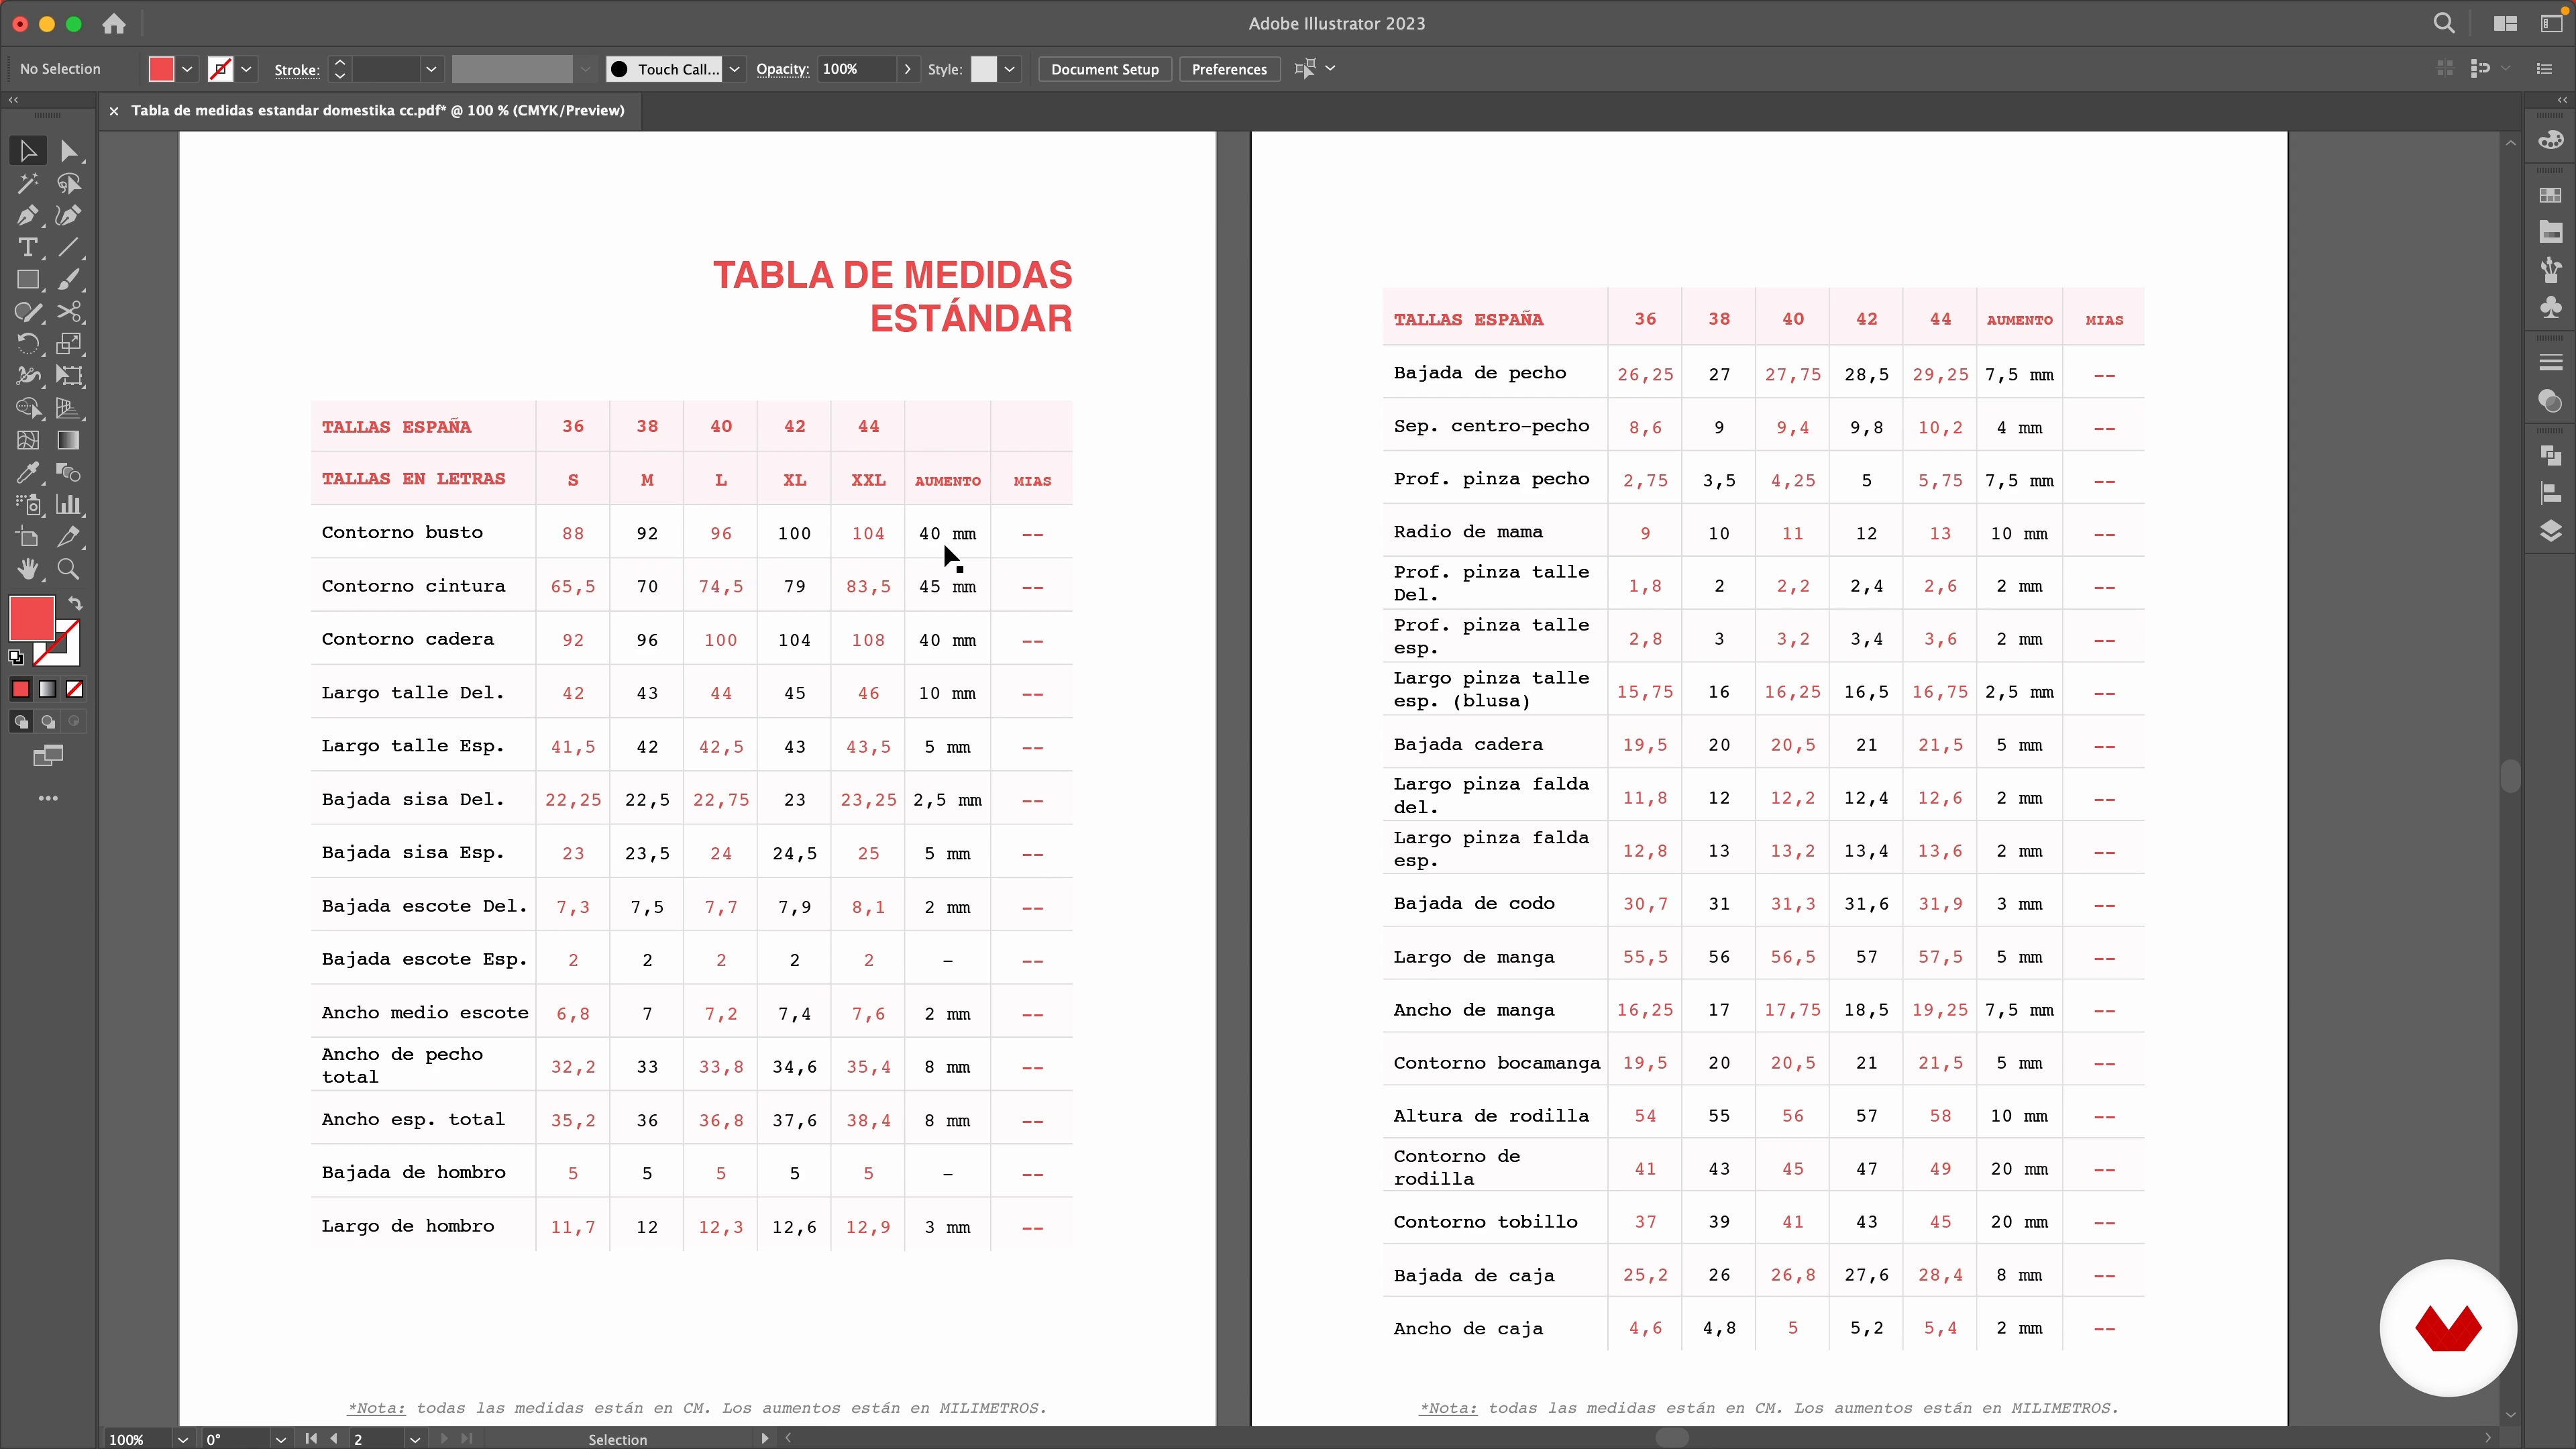Select the Line Segment tool
The width and height of the screenshot is (2576, 1449).
coord(68,247)
